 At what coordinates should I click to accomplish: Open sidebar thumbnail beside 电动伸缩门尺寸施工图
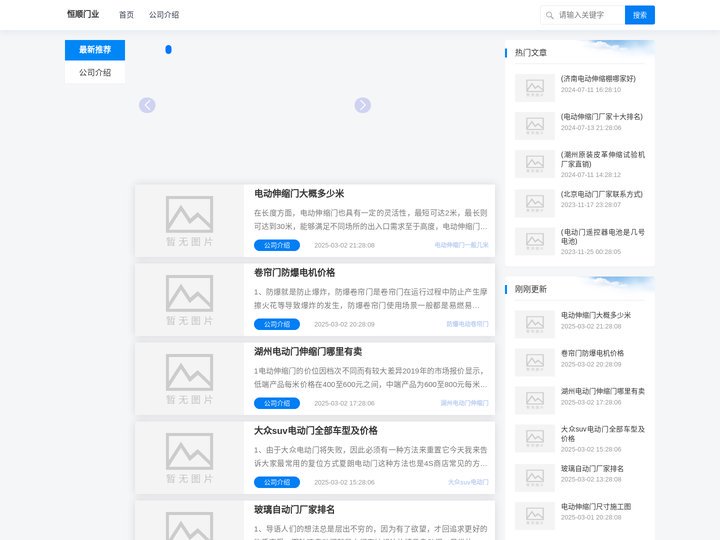534,516
